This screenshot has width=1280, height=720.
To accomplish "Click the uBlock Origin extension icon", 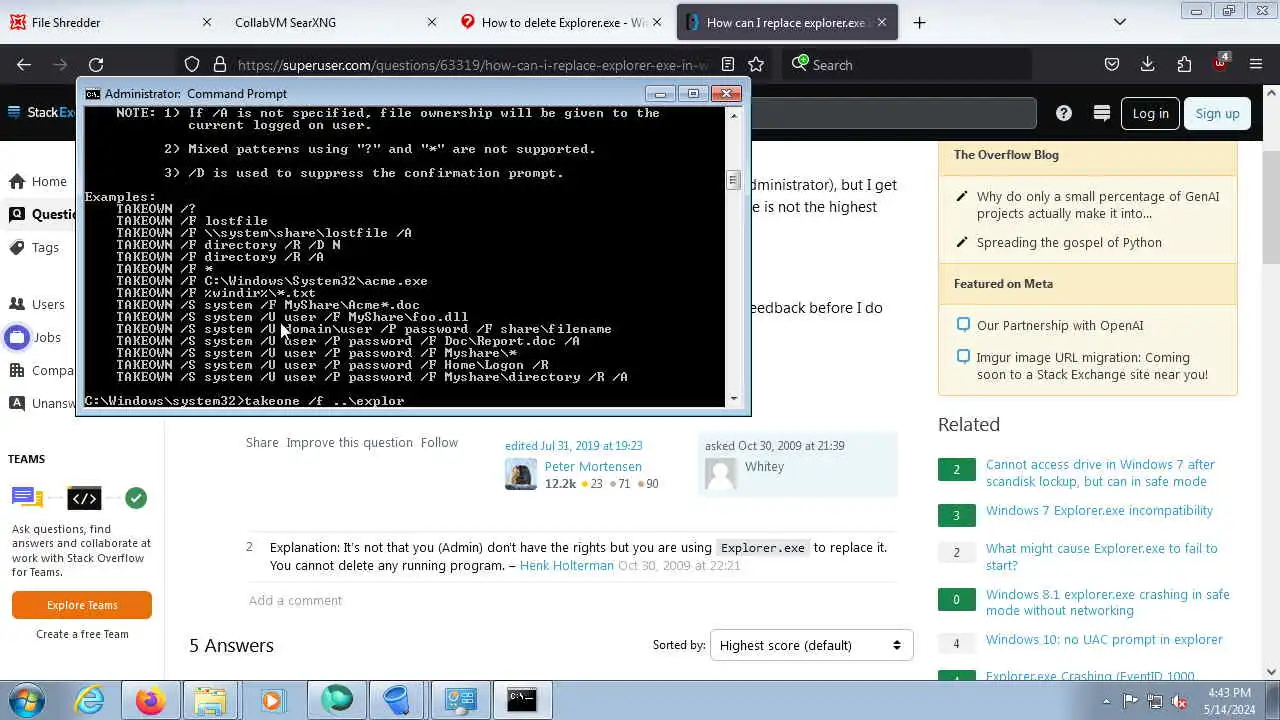I will (1220, 63).
